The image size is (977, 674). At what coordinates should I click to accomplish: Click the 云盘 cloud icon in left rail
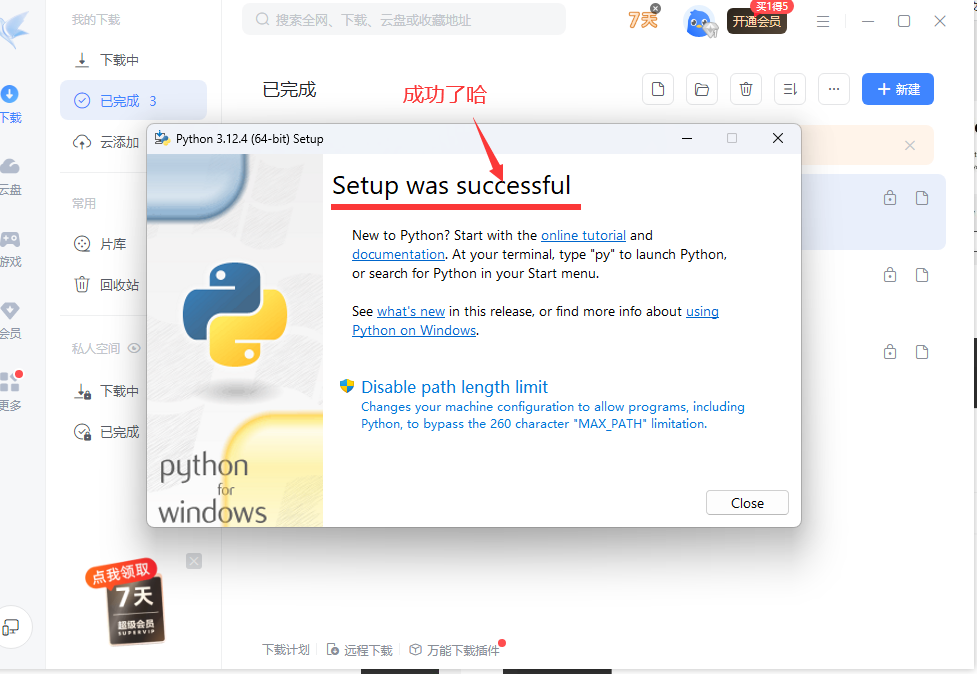tap(10, 177)
